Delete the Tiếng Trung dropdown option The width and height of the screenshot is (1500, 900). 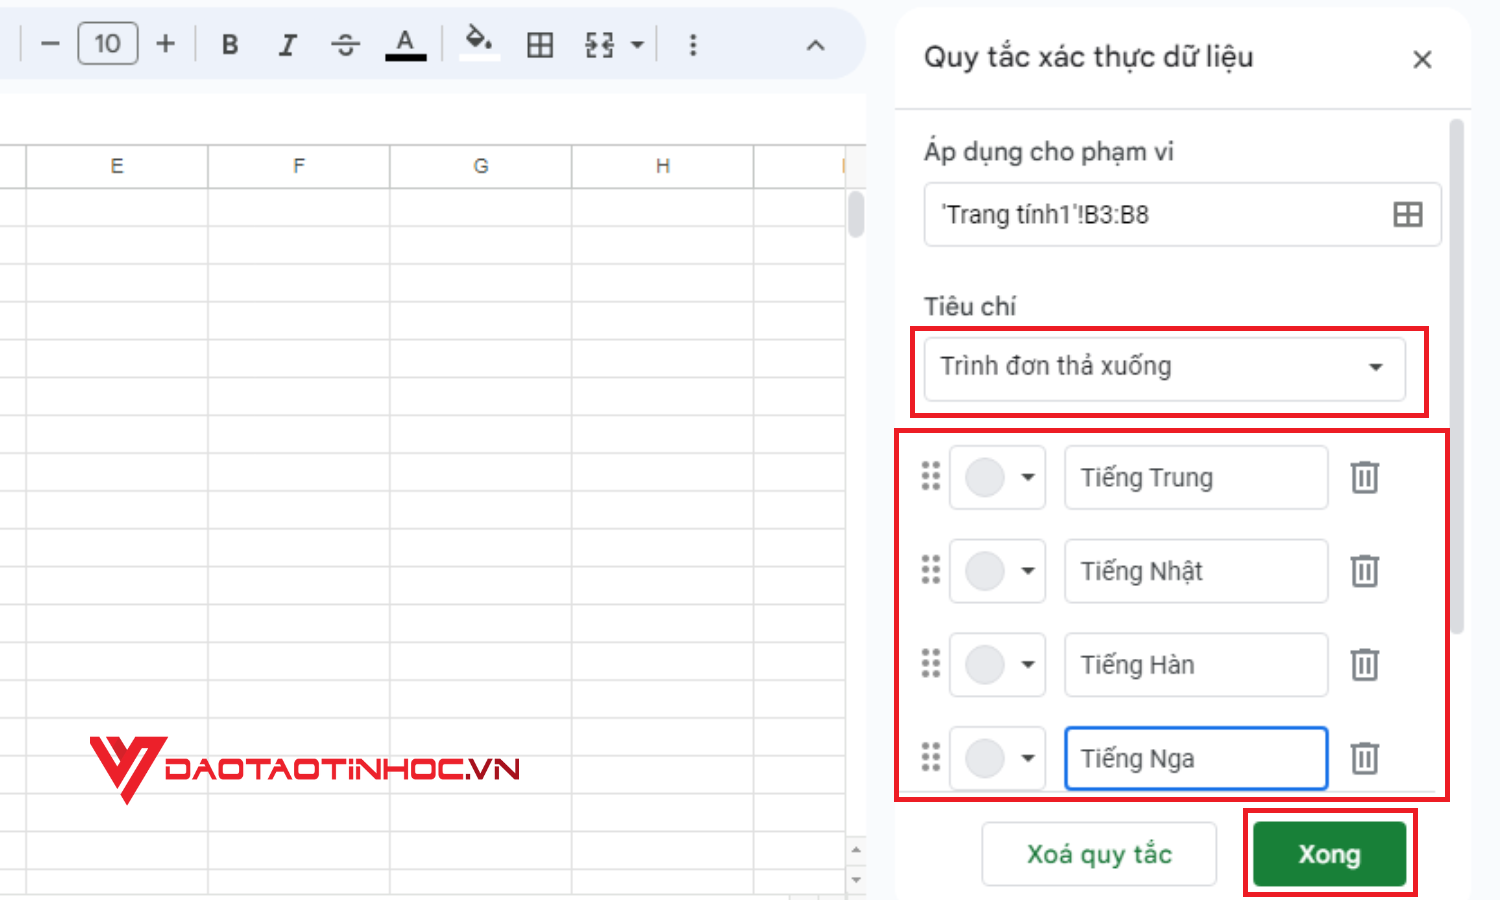(1364, 478)
